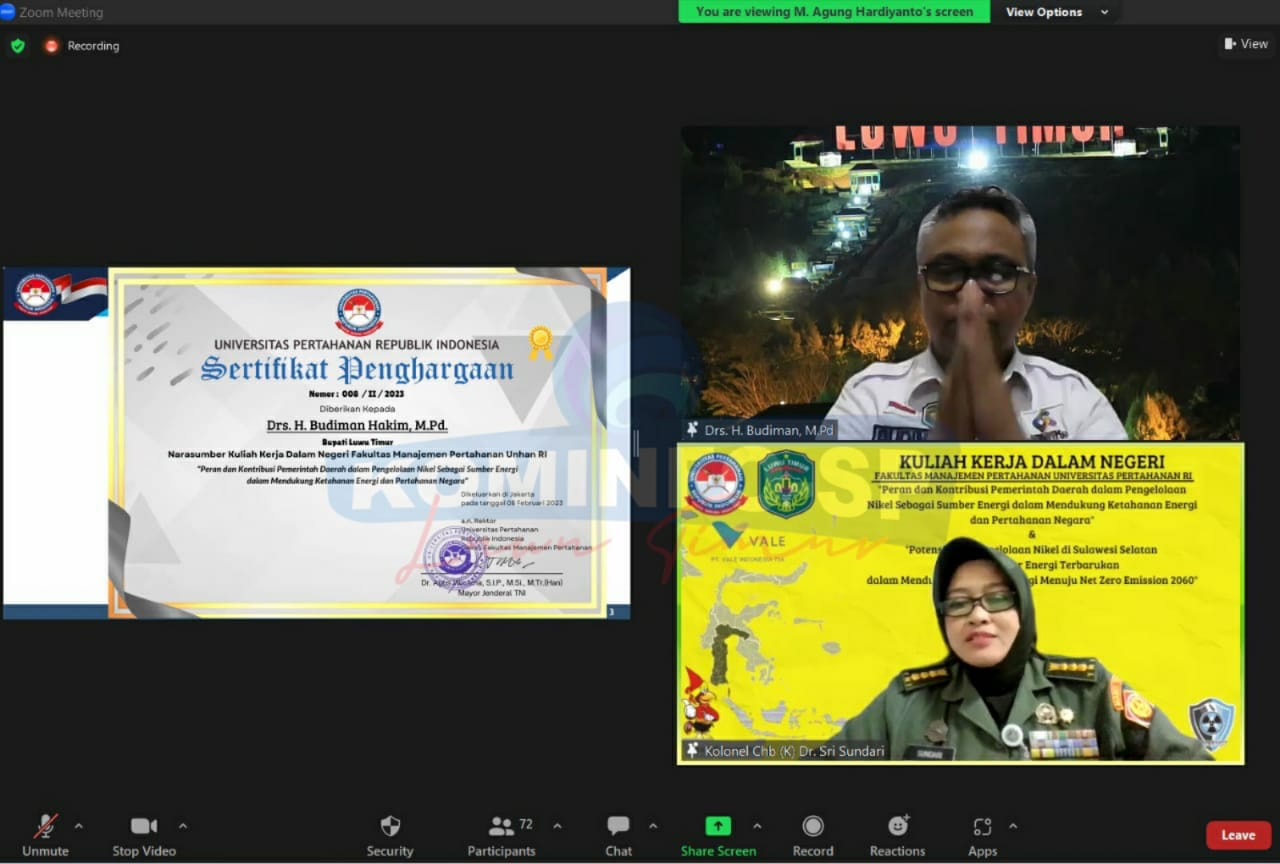Click the Zoom Meeting title icon
This screenshot has height=864, width=1280.
point(8,12)
